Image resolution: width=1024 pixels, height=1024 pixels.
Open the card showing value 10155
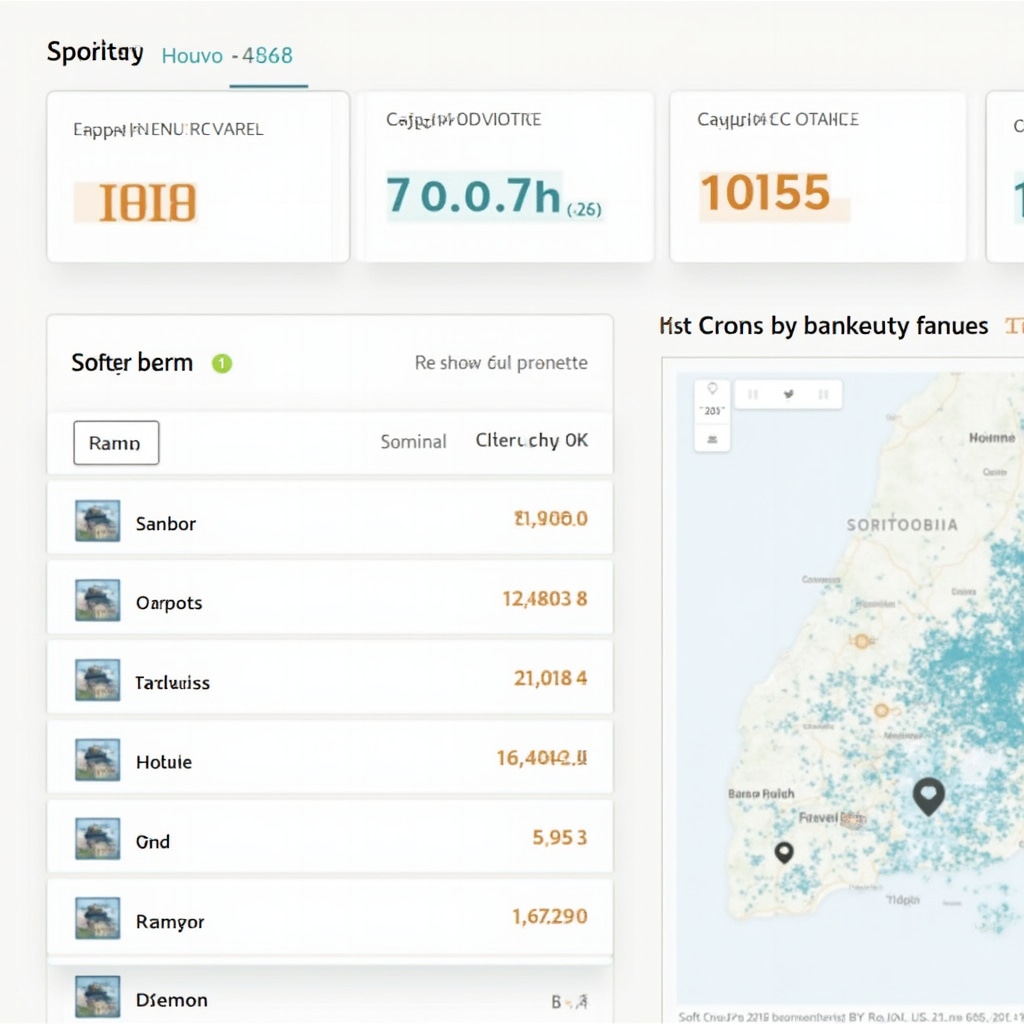point(817,177)
